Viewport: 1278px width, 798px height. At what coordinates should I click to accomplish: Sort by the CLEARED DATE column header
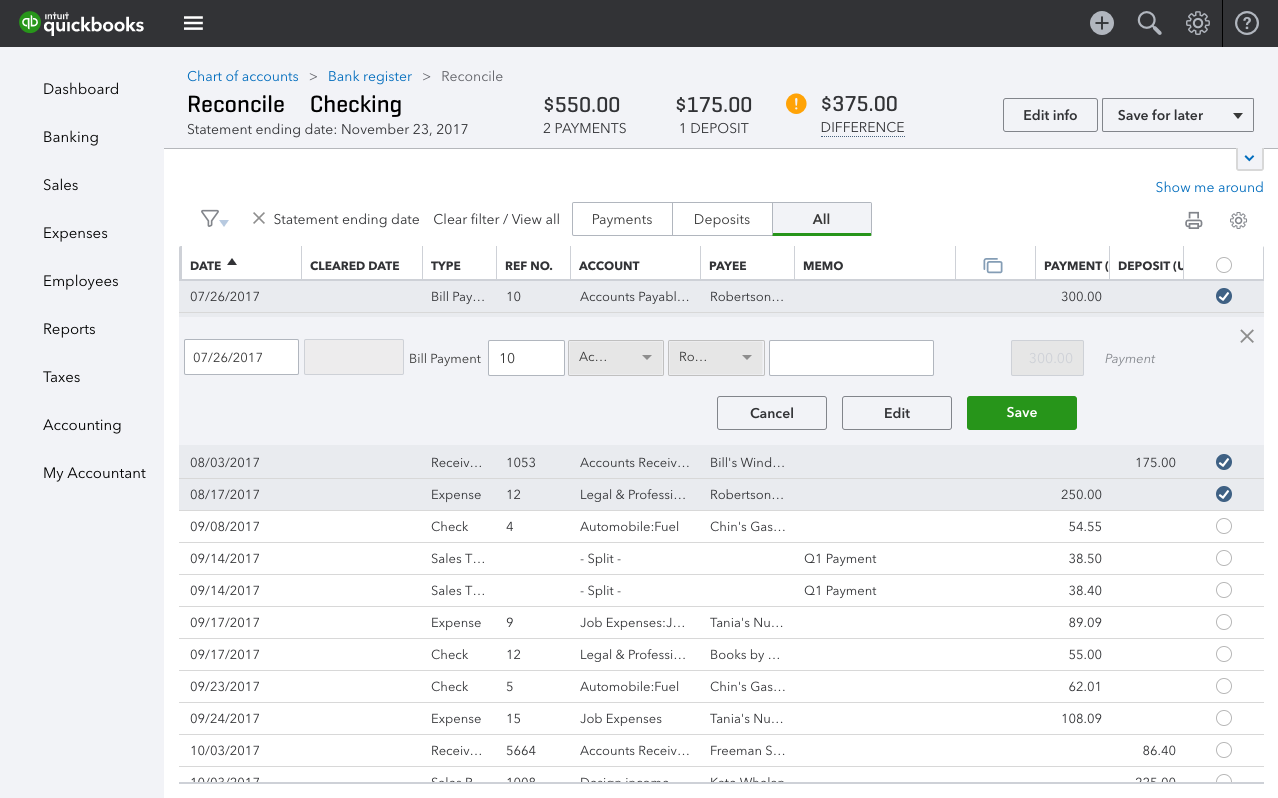click(355, 266)
